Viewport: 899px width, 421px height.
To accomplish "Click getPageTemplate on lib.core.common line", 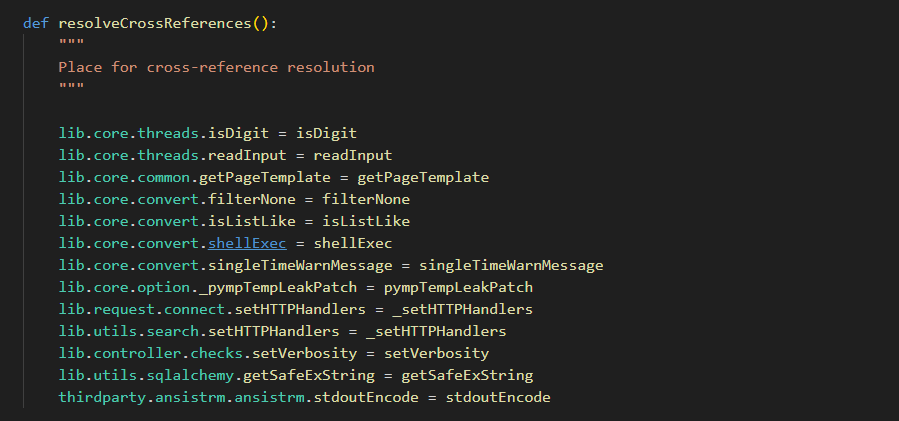I will [x=265, y=177].
